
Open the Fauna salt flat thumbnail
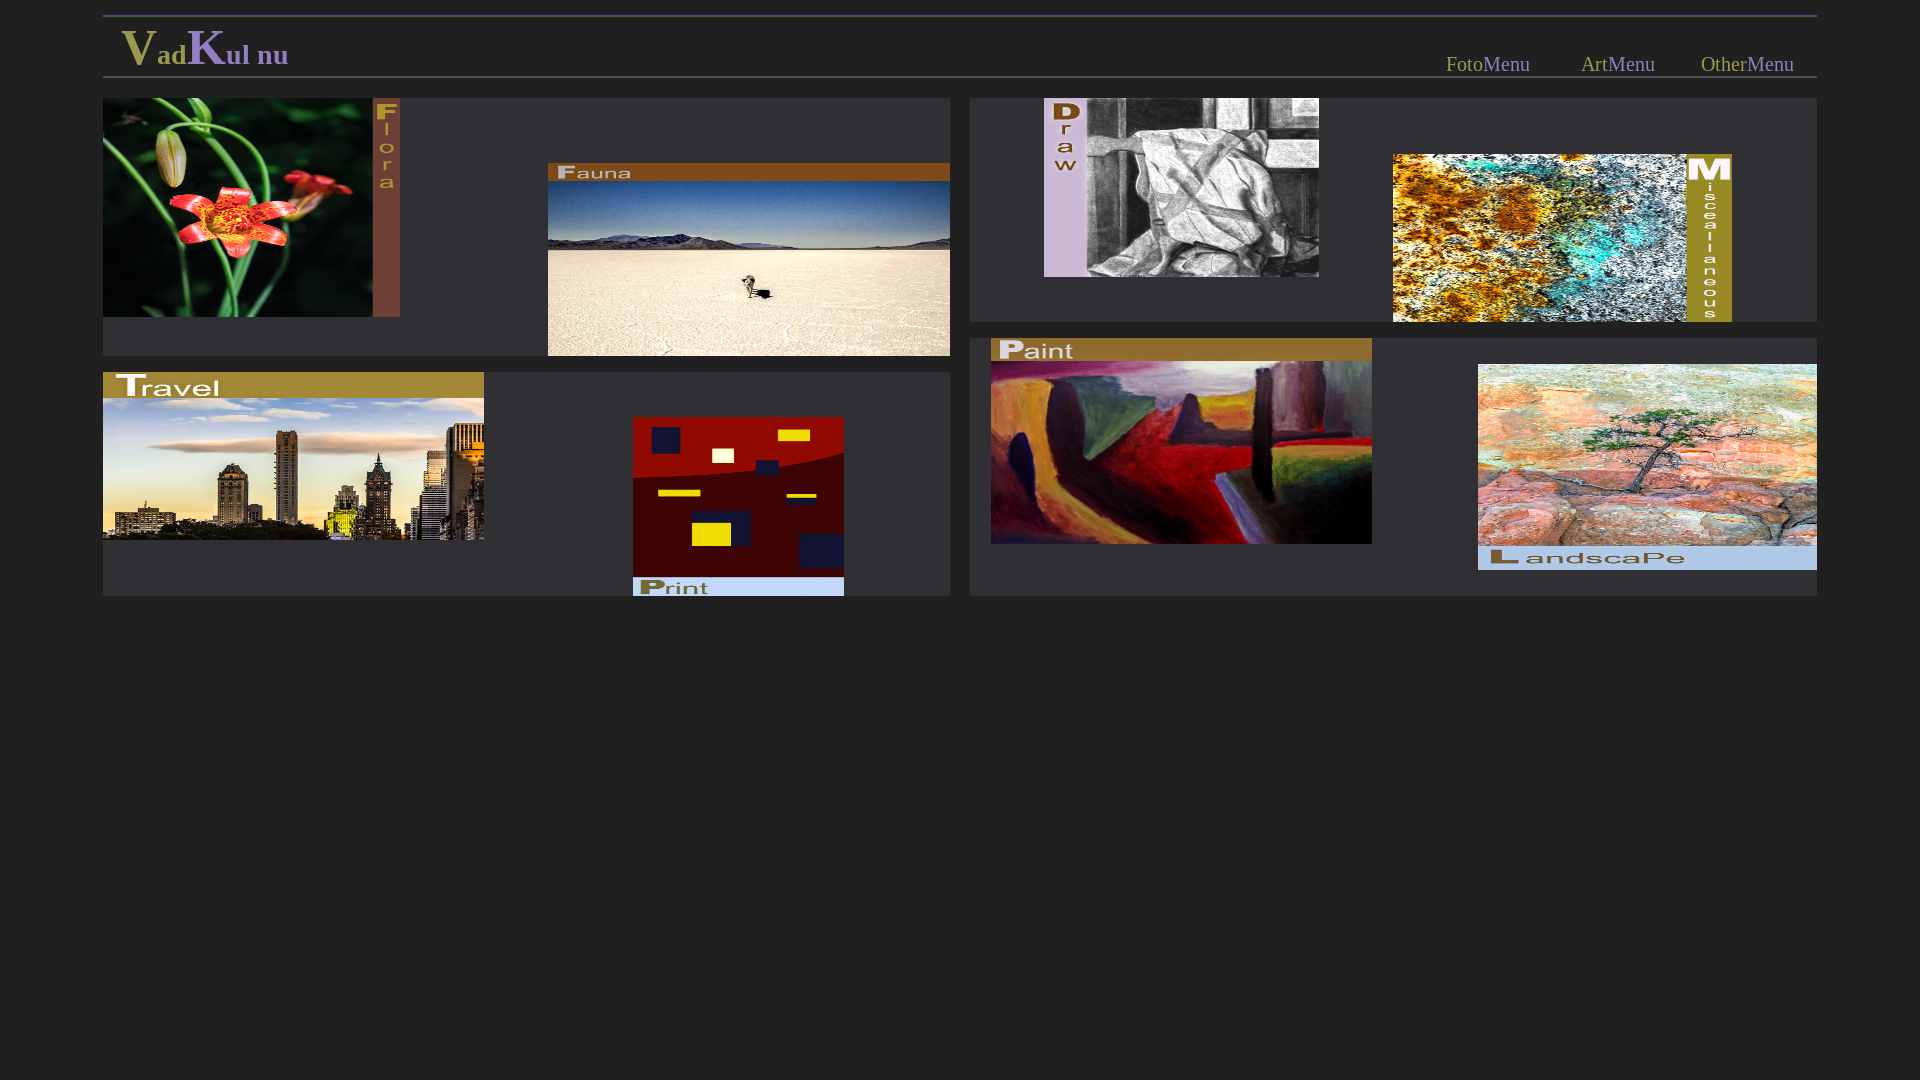point(748,268)
